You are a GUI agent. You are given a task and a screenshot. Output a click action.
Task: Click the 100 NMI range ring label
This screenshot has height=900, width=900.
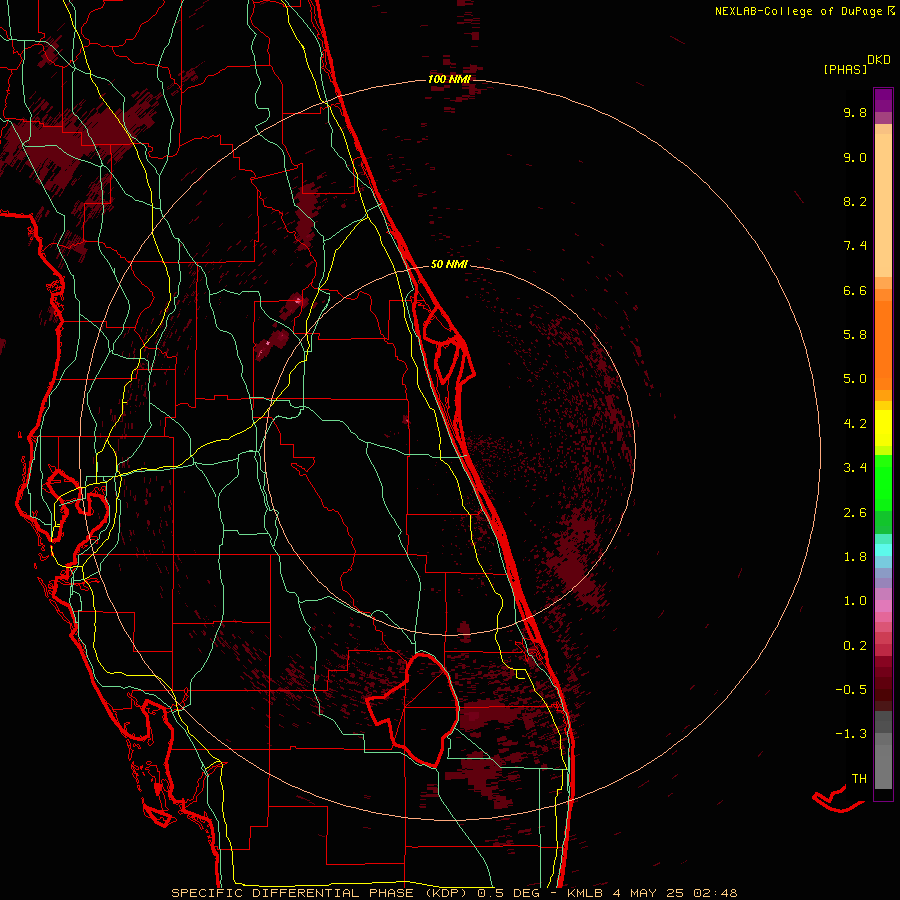449,79
